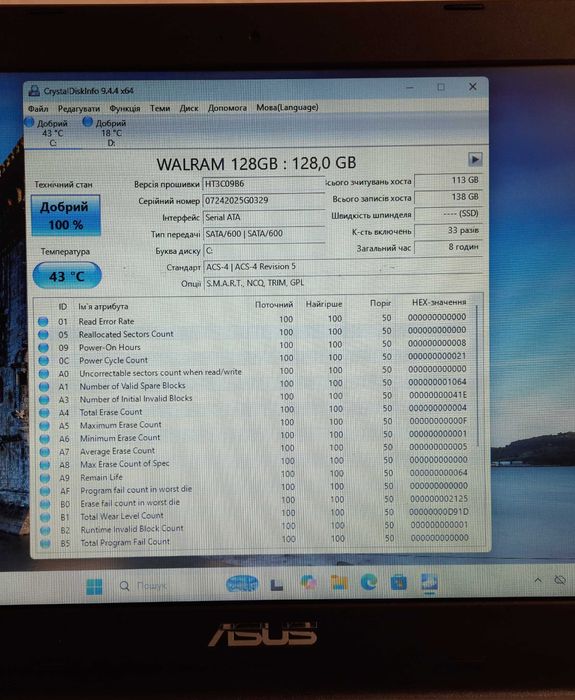Open the Мова(Language) menu
Image resolution: width=575 pixels, height=700 pixels.
coord(287,107)
